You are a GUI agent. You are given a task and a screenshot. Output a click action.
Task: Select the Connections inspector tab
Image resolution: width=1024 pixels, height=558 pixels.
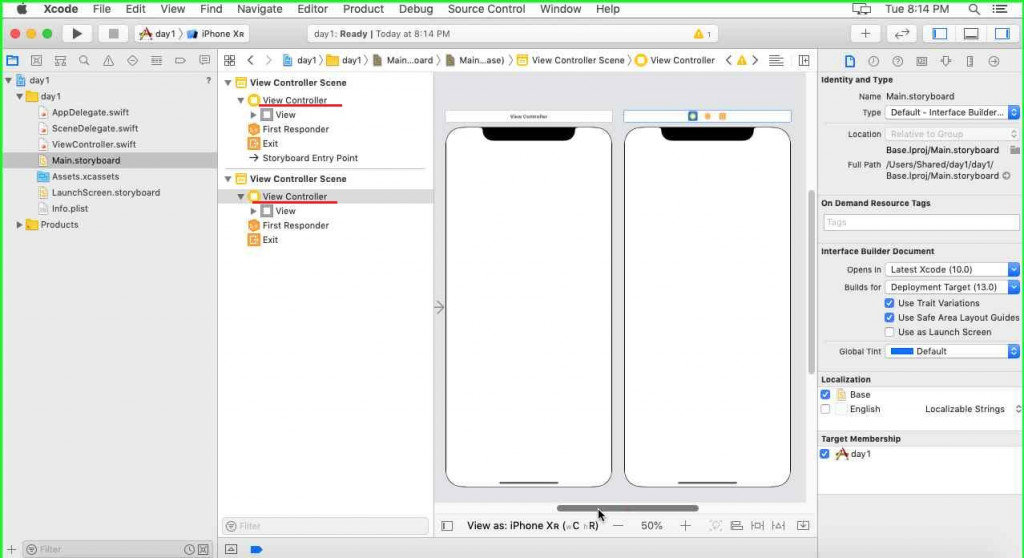[994, 61]
